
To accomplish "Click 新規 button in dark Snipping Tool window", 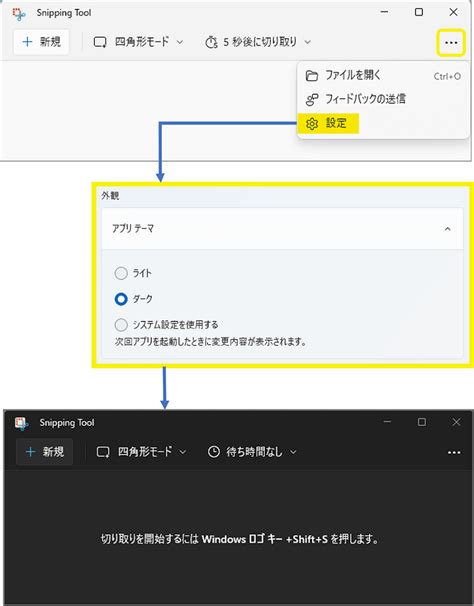I will pyautogui.click(x=44, y=451).
